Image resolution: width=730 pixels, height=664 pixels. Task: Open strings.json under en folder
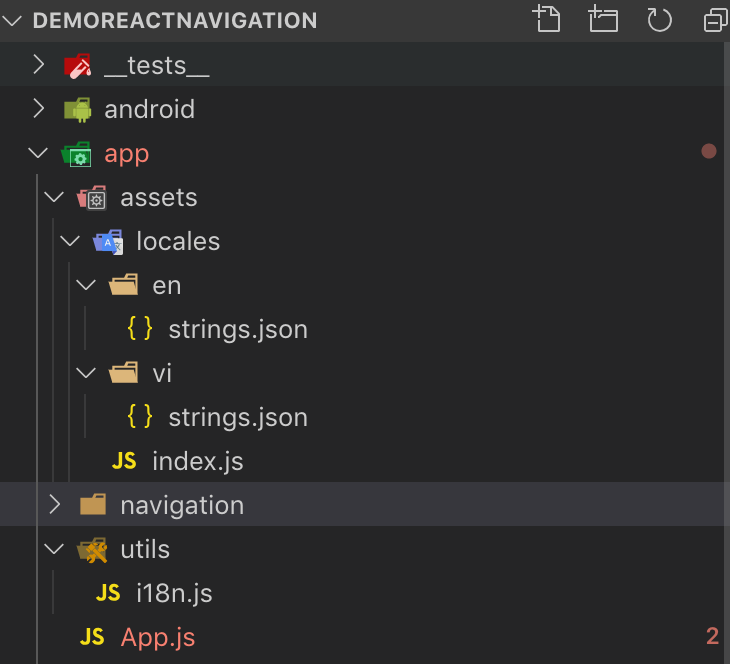click(x=237, y=329)
